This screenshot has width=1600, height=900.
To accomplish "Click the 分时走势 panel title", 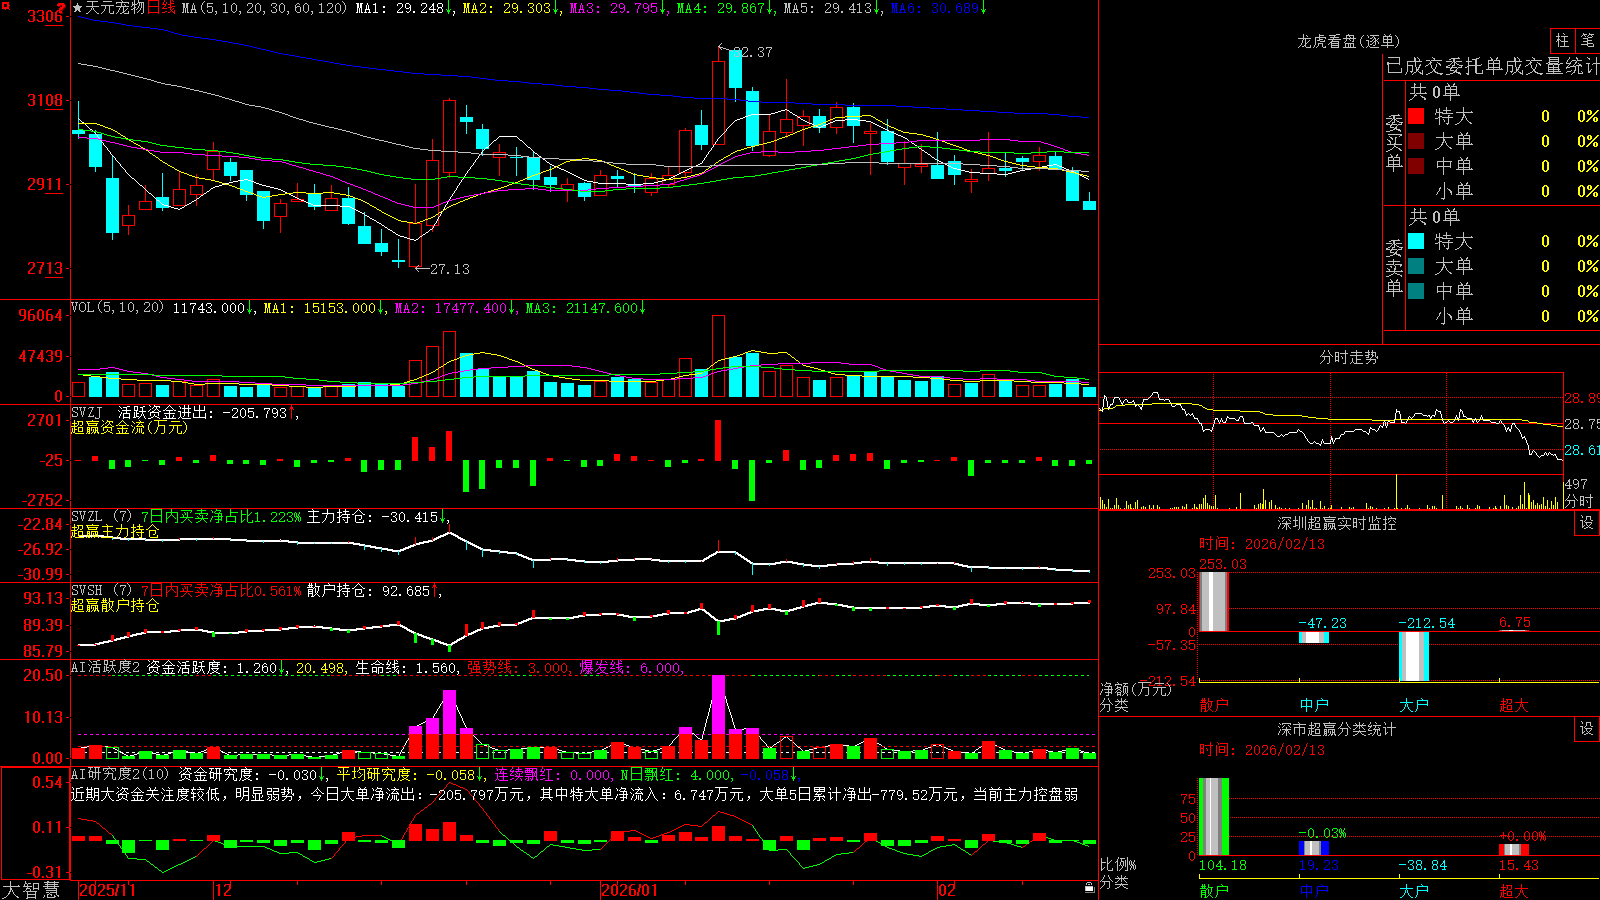I will tap(1348, 357).
